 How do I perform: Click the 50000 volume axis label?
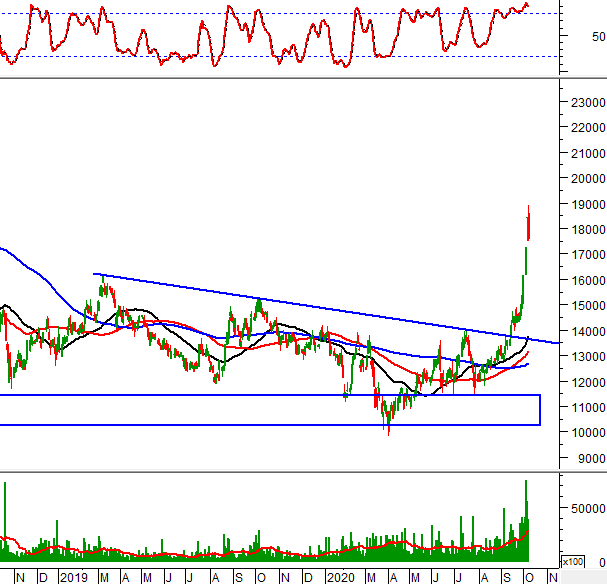[588, 509]
